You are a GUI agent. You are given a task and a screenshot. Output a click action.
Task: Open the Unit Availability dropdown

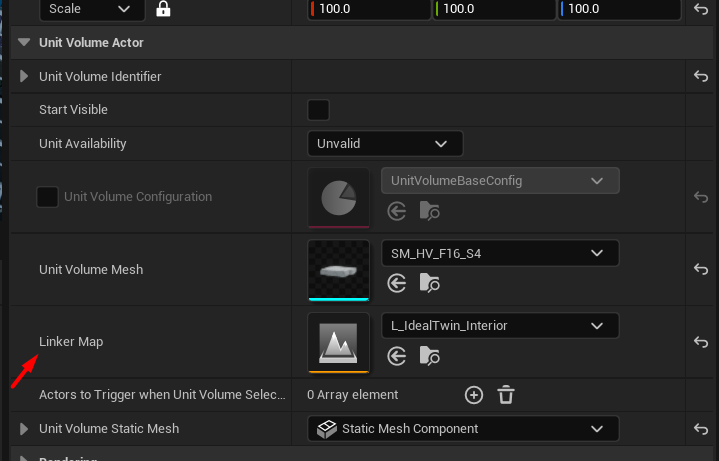385,143
